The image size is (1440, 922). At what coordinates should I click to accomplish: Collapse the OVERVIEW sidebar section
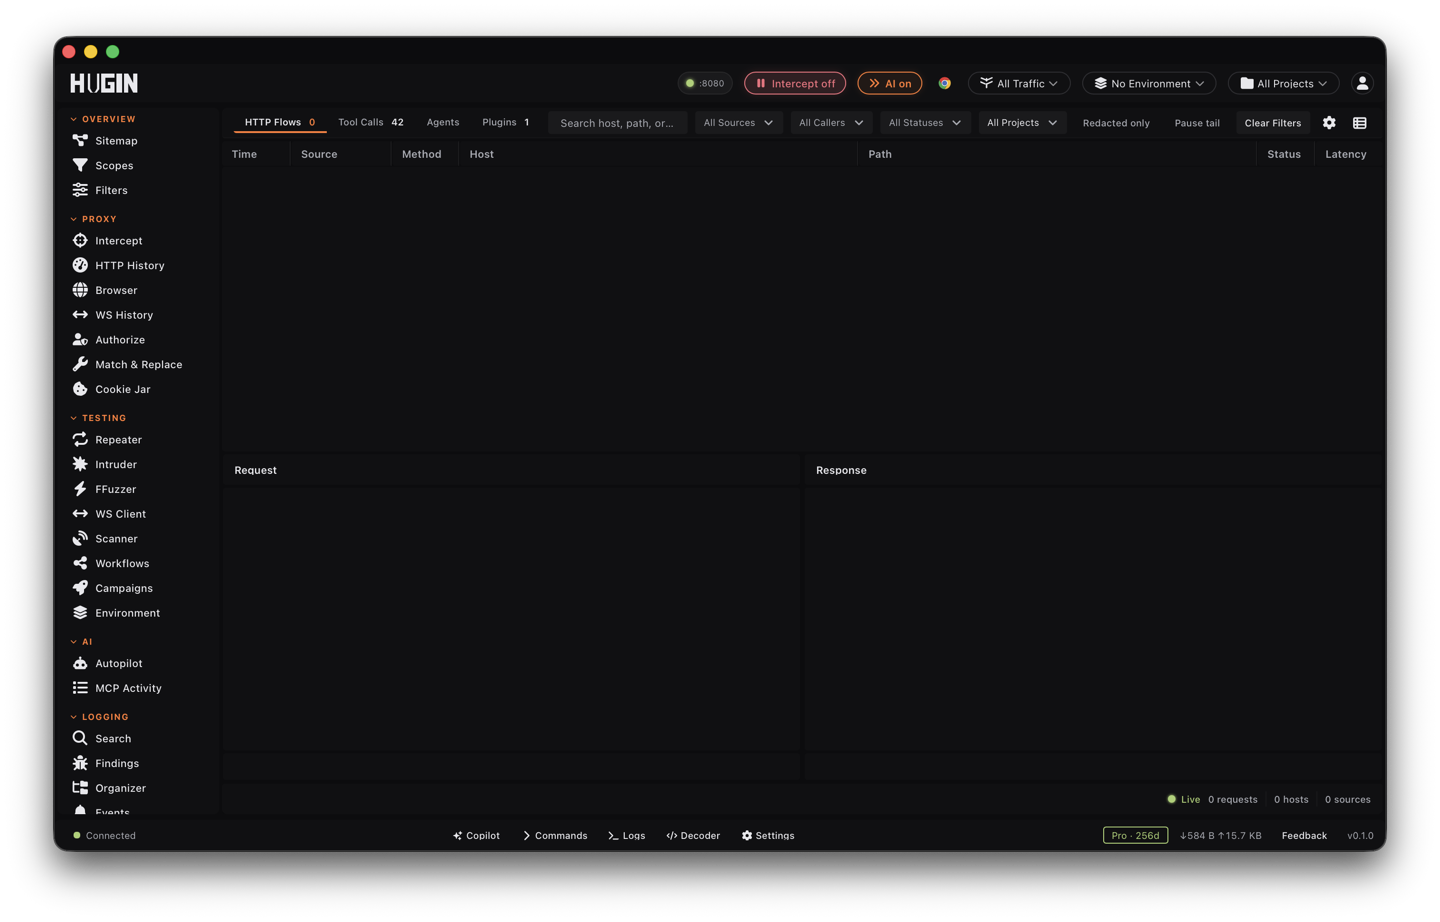[103, 119]
